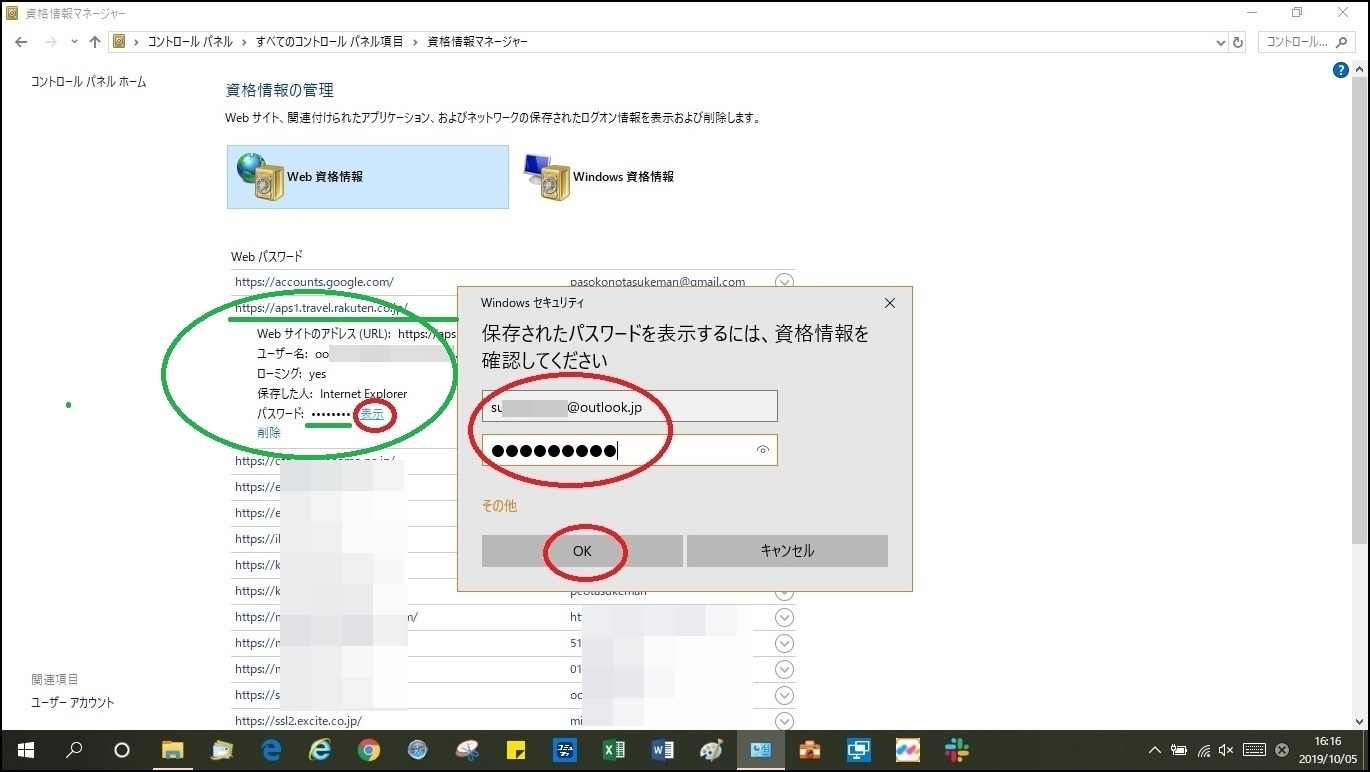Click コントロール パネル breadcrumb
Viewport: 1370px width, 772px height.
coord(190,42)
